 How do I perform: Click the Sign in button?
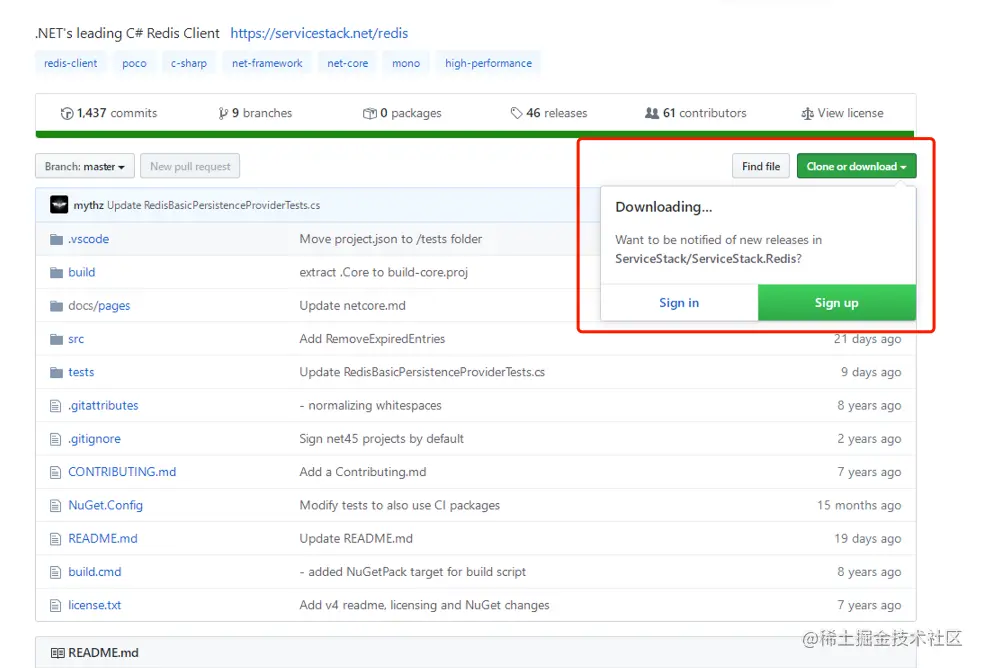tap(679, 303)
